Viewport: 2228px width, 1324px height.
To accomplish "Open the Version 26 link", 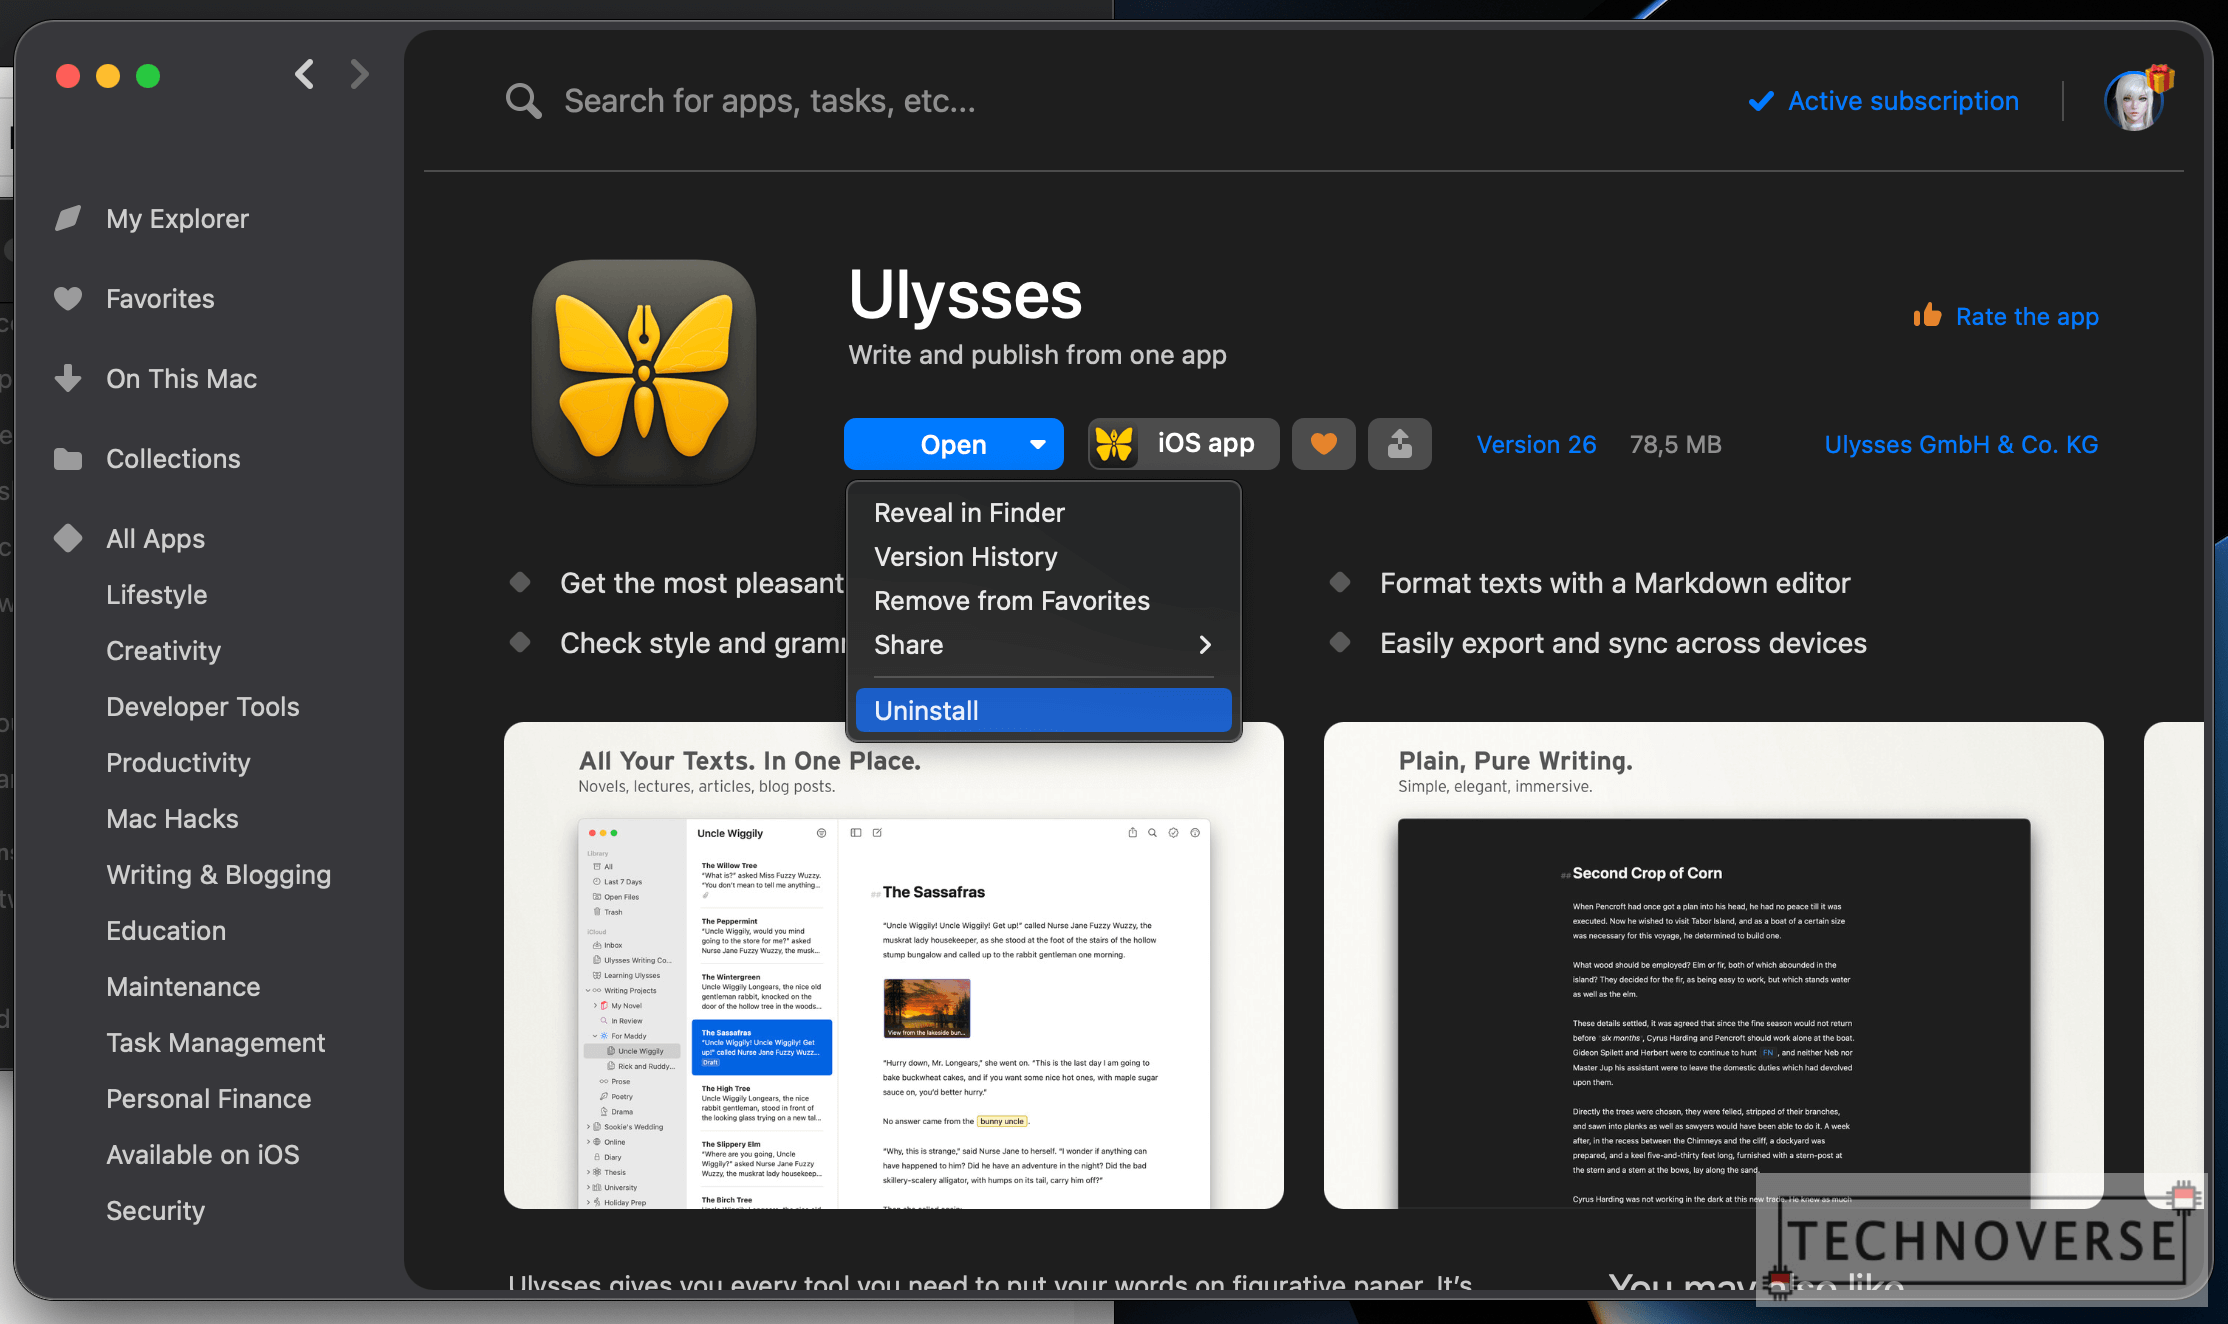I will [1536, 444].
